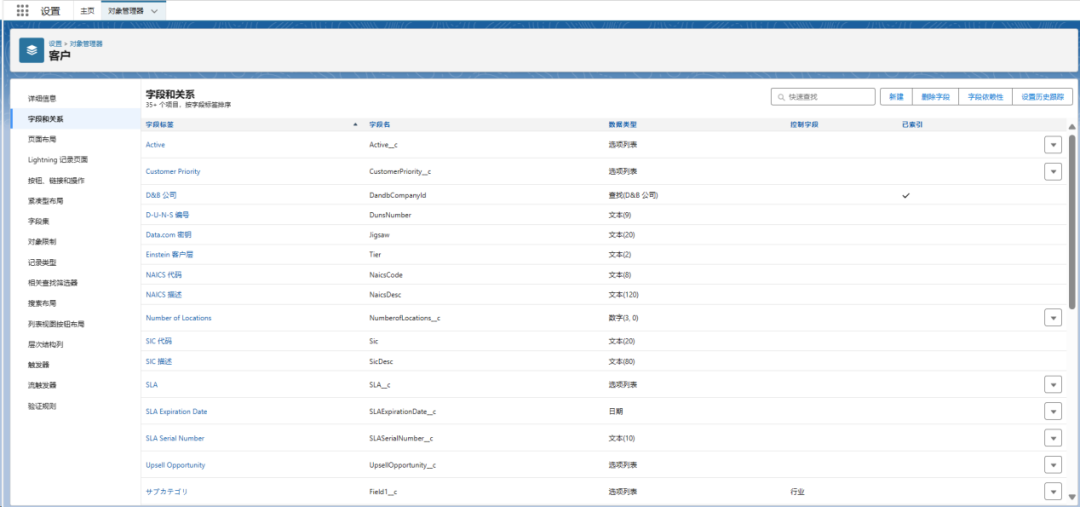Open row actions dropdown for Active field
This screenshot has width=1080, height=507.
pos(1052,145)
